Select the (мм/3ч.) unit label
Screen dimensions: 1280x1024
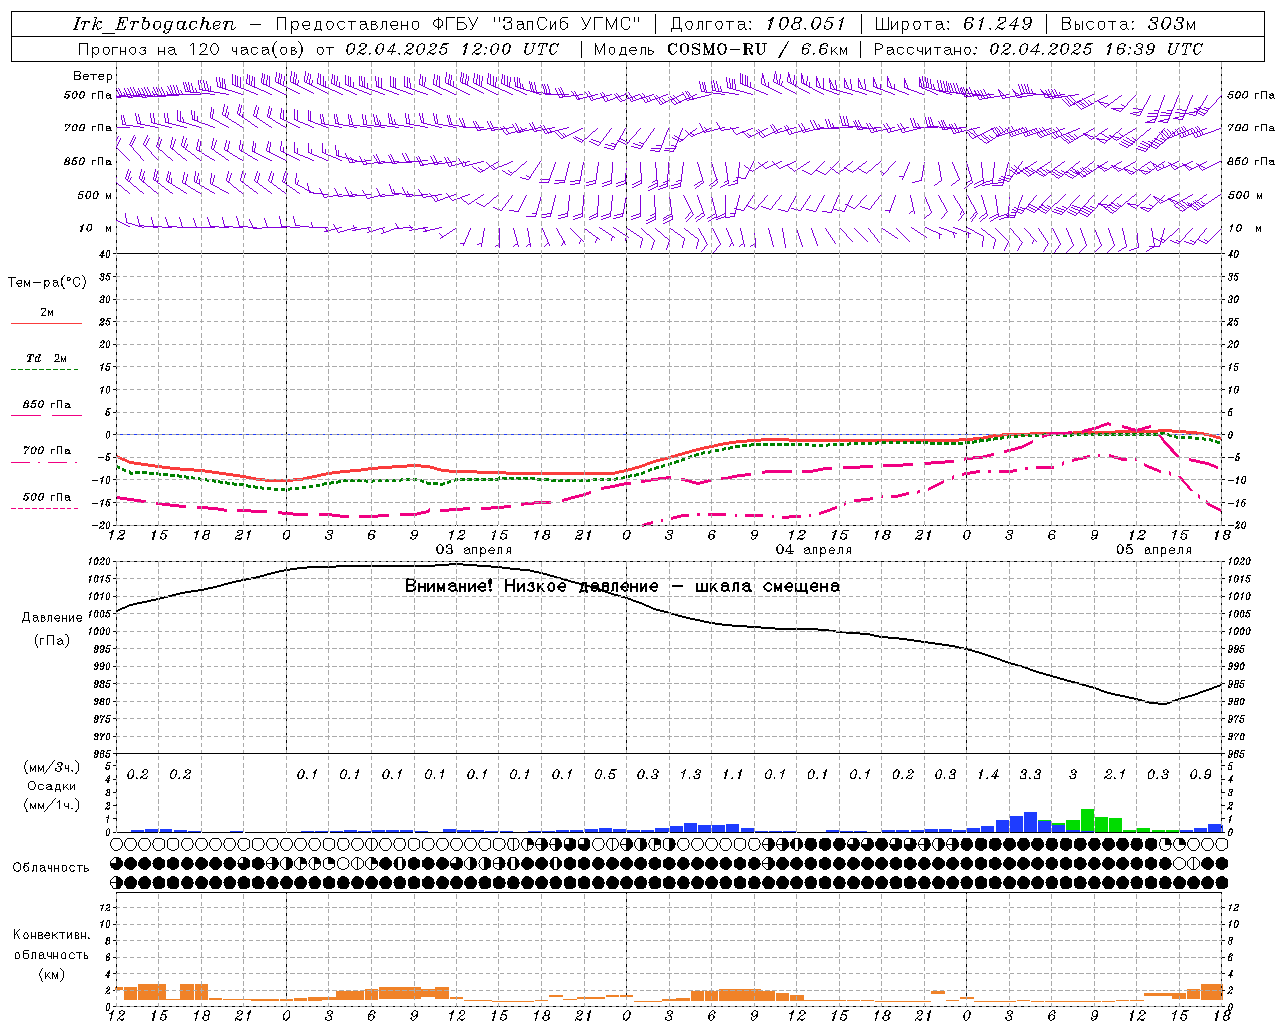52,767
